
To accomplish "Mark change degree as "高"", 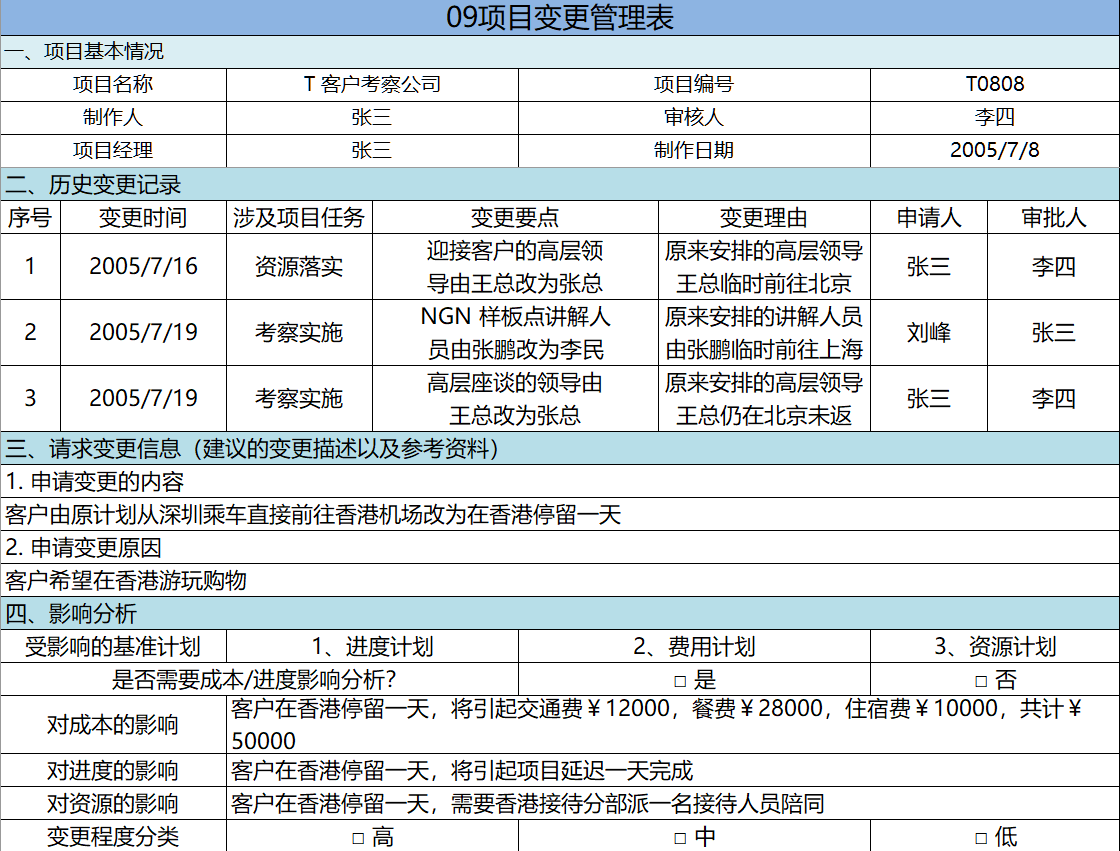I will [356, 838].
